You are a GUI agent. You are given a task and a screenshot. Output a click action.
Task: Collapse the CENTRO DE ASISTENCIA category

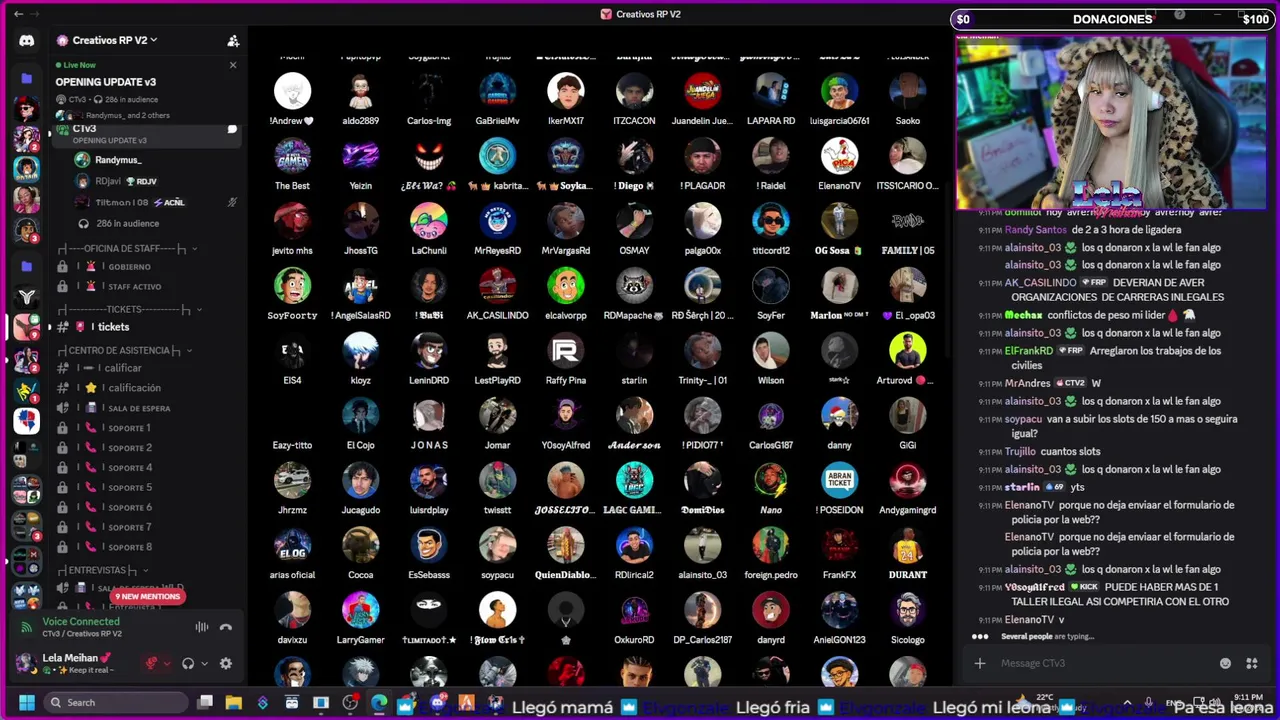123,350
